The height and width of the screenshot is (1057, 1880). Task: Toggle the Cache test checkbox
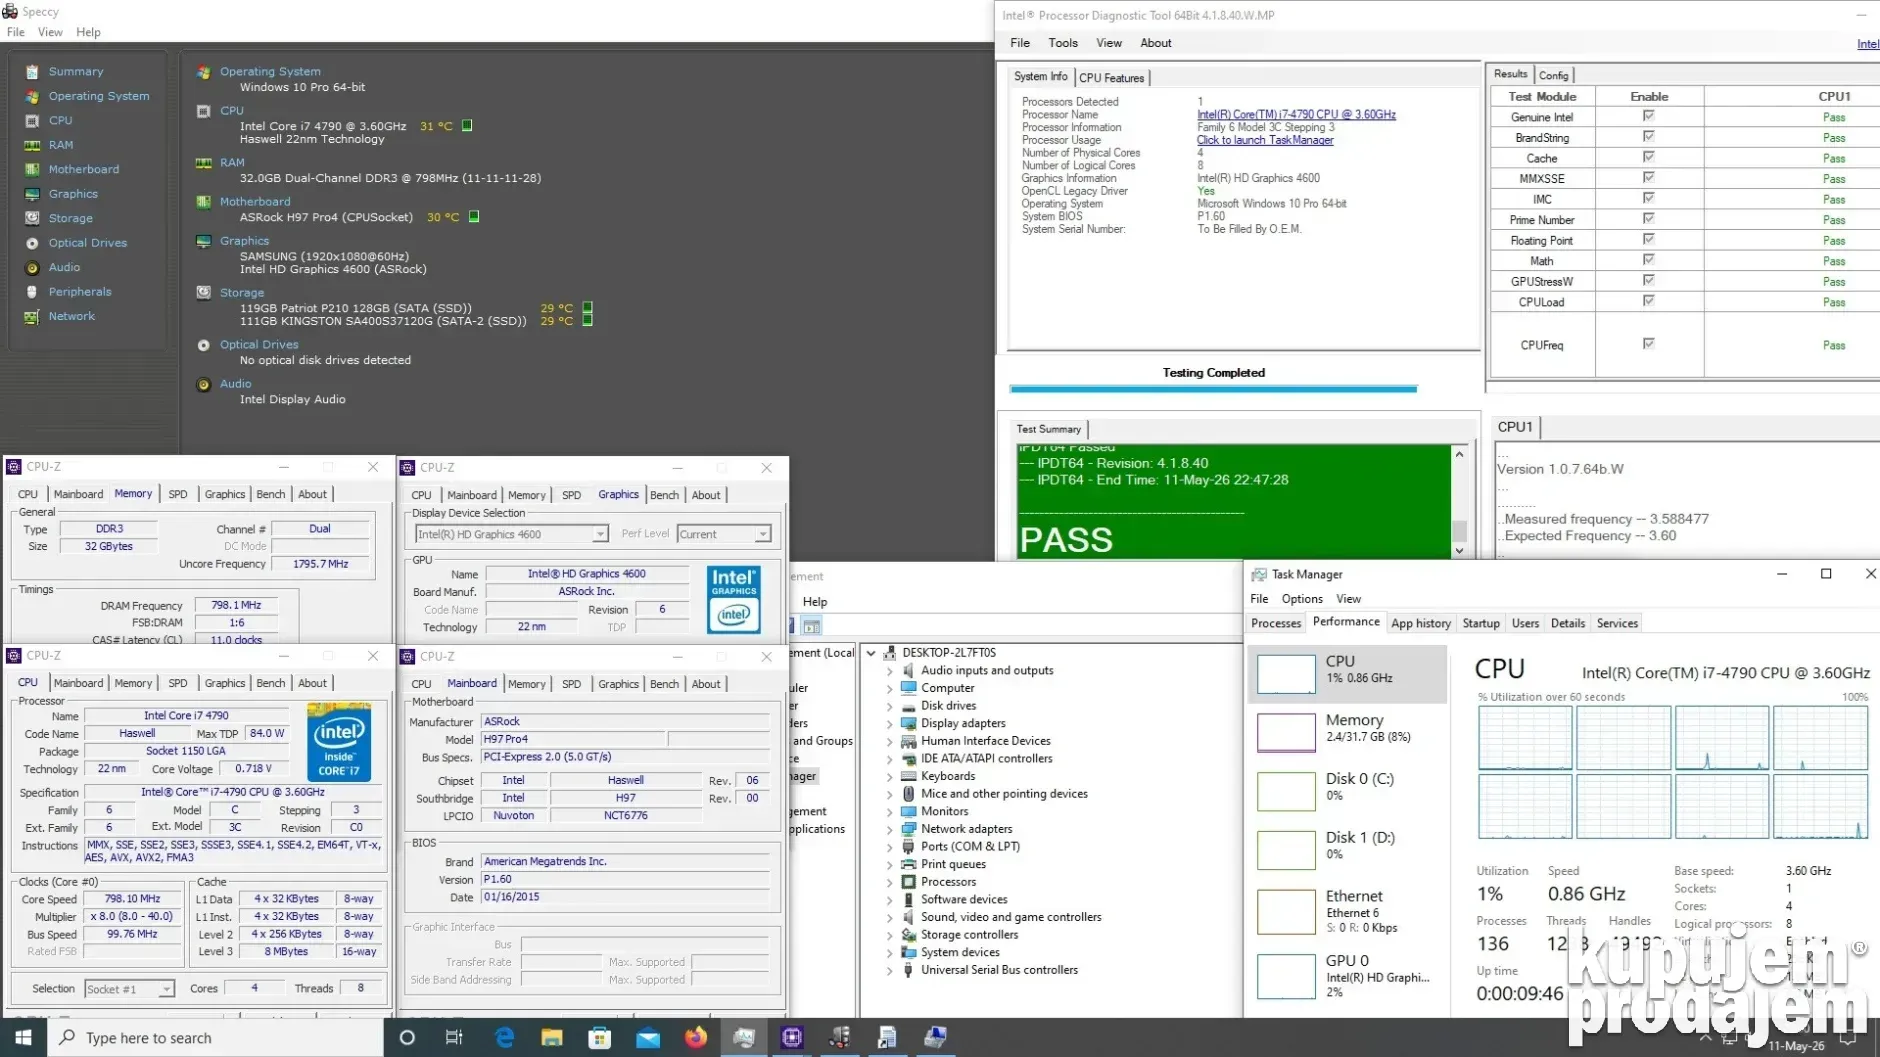pyautogui.click(x=1648, y=157)
